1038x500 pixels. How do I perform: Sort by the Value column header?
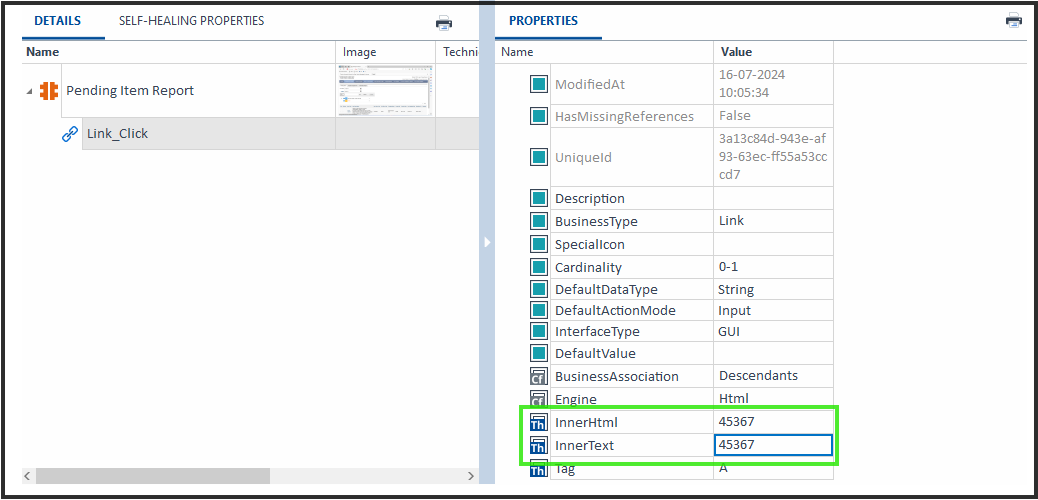[736, 52]
